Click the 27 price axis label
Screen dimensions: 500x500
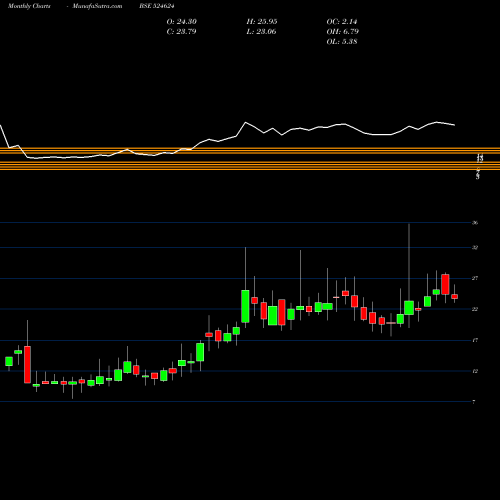pyautogui.click(x=475, y=278)
